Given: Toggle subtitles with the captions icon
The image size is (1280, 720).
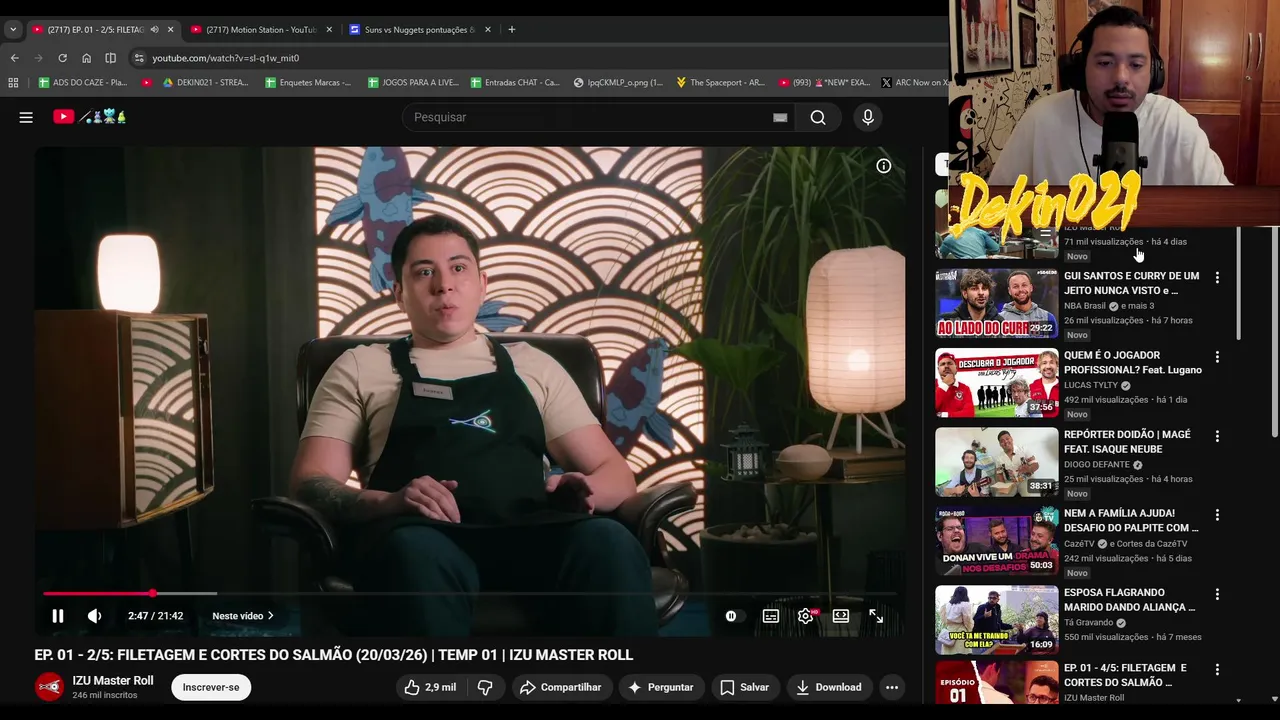Looking at the screenshot, I should coord(771,616).
